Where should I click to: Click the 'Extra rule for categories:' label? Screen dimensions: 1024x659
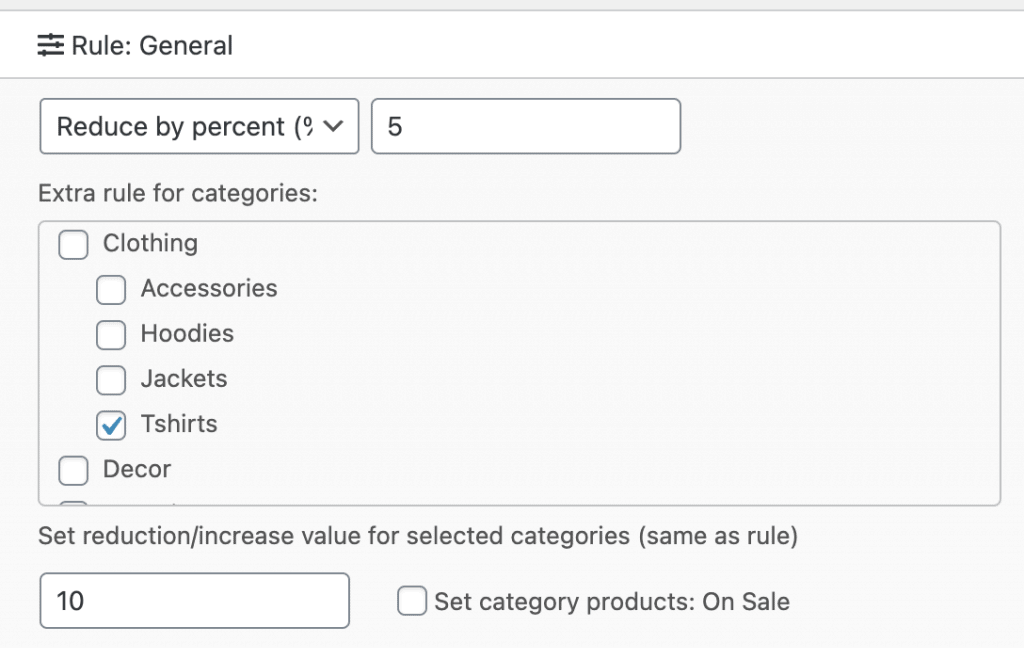click(177, 192)
